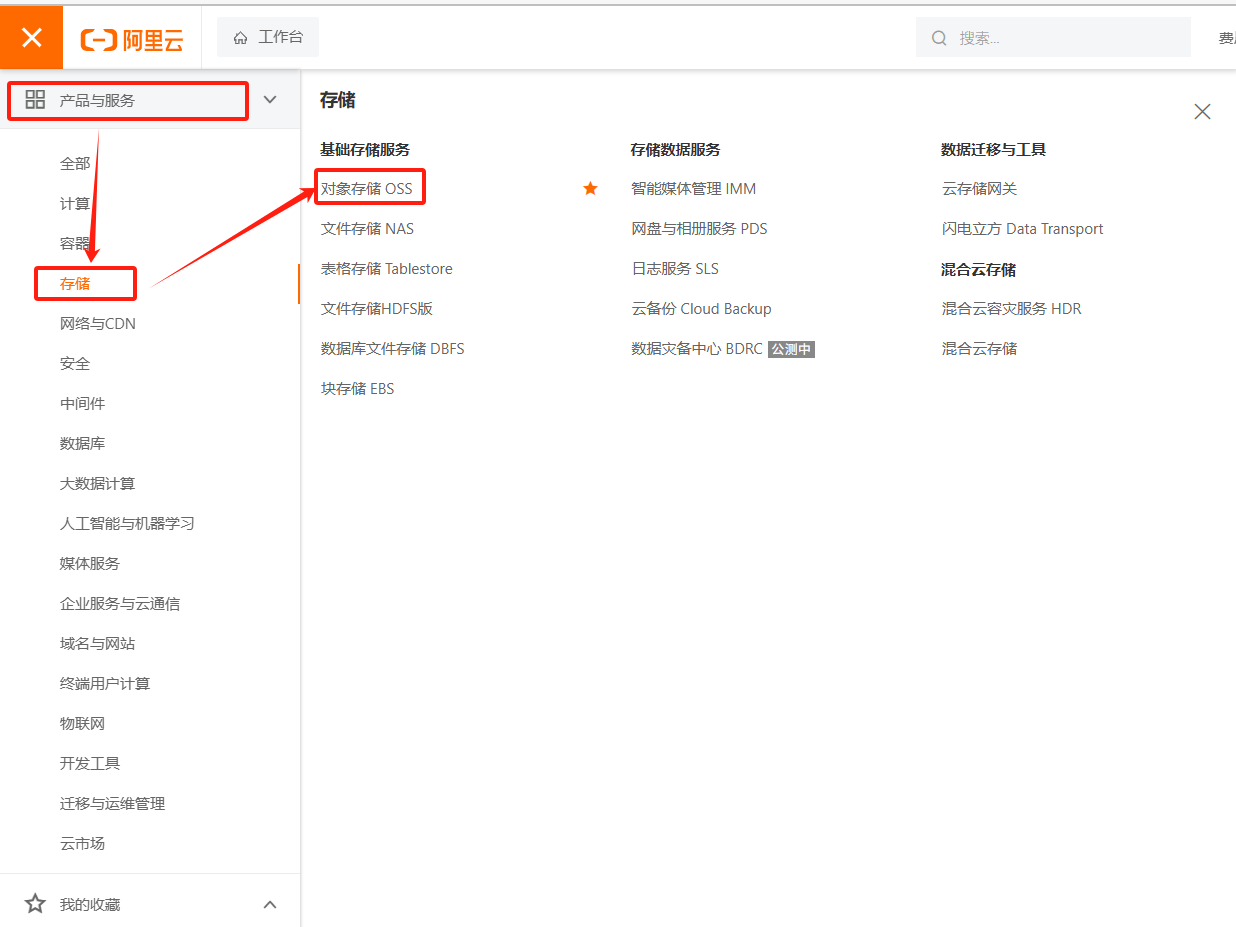Screen dimensions: 1236x927
Task: Select the 物联网 category
Action: coord(82,724)
